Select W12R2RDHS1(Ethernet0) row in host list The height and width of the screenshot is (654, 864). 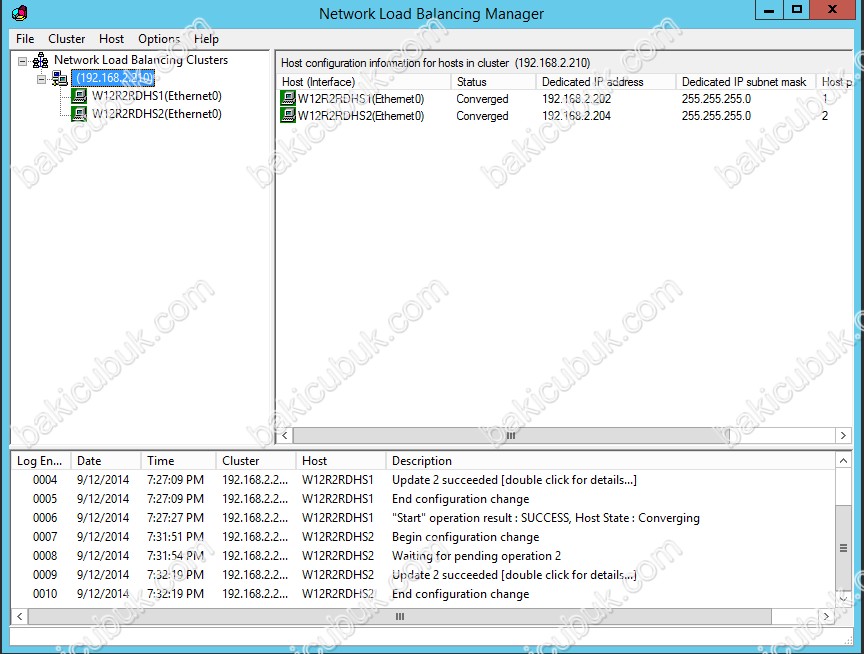(565, 99)
